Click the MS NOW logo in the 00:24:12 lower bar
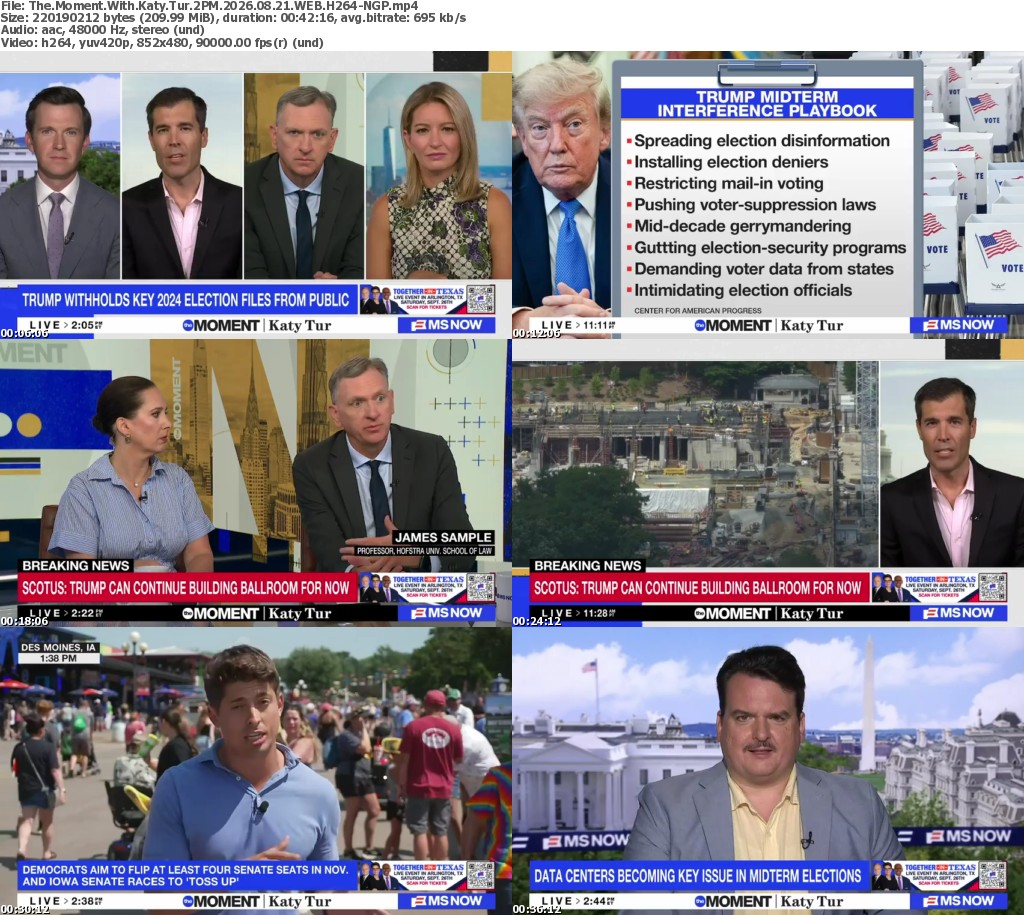1024x915 pixels. click(x=959, y=613)
